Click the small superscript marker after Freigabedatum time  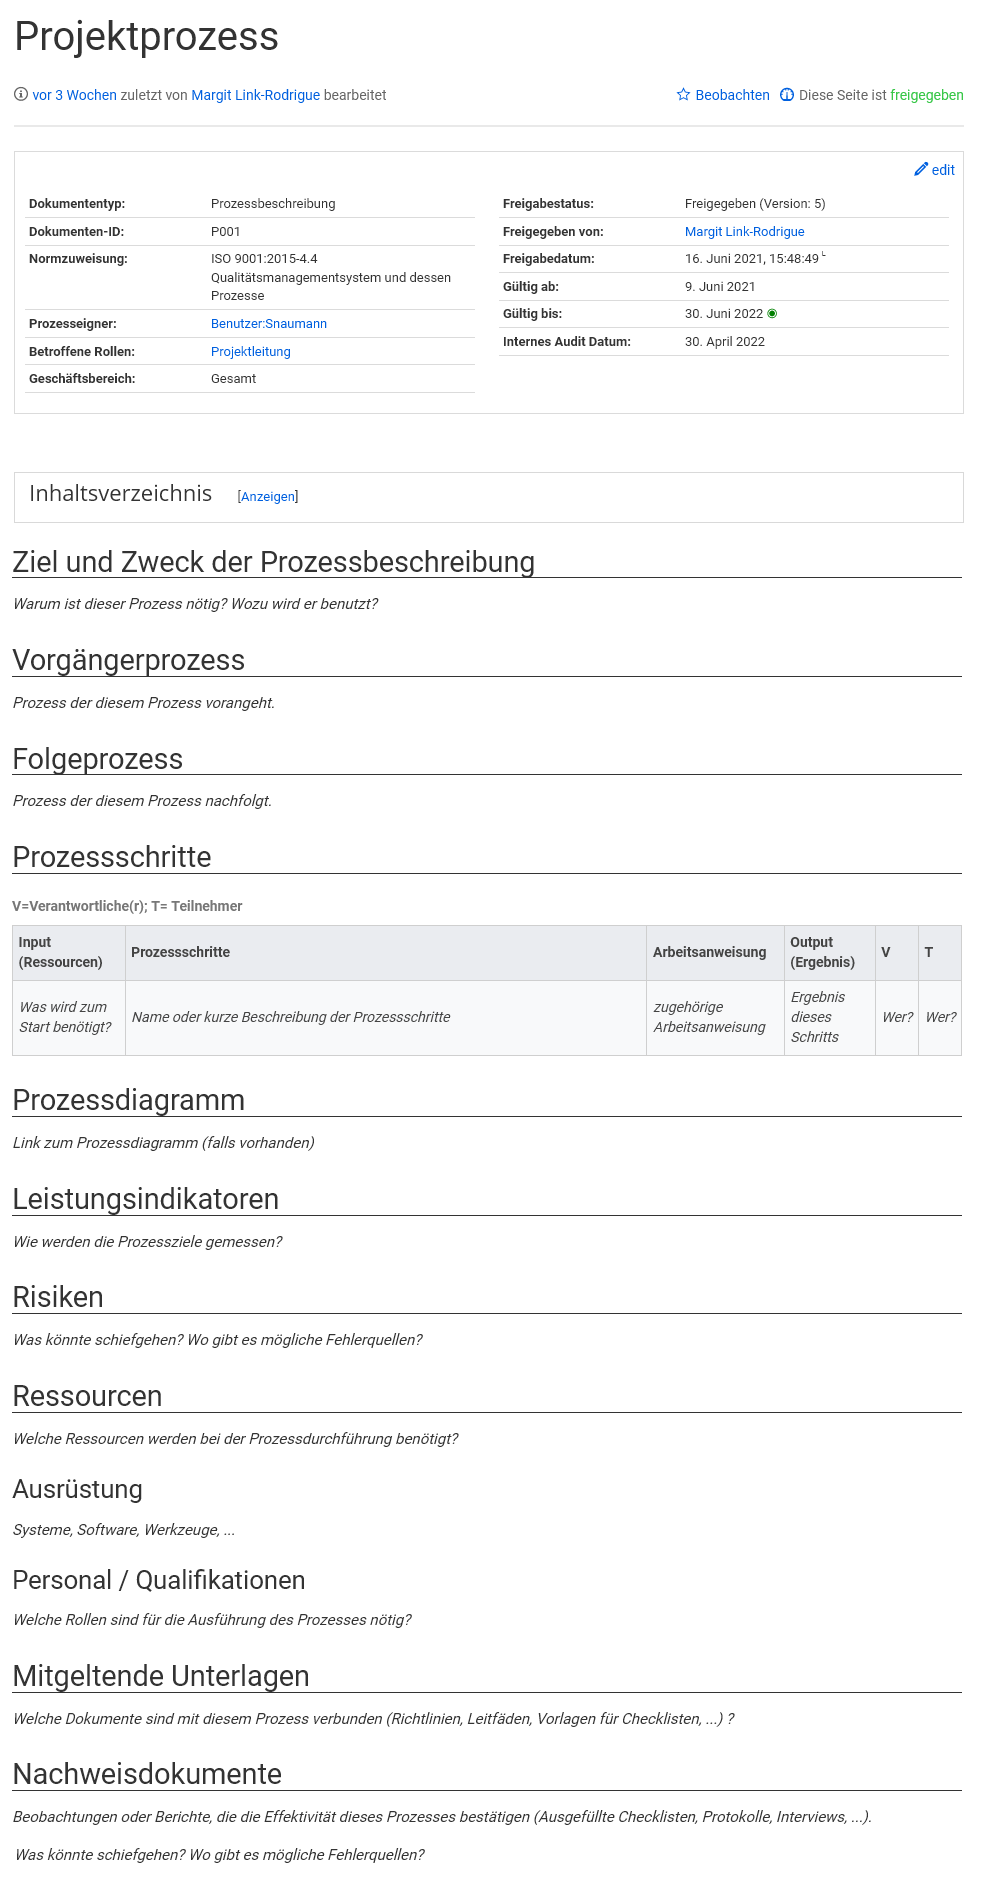coord(824,256)
